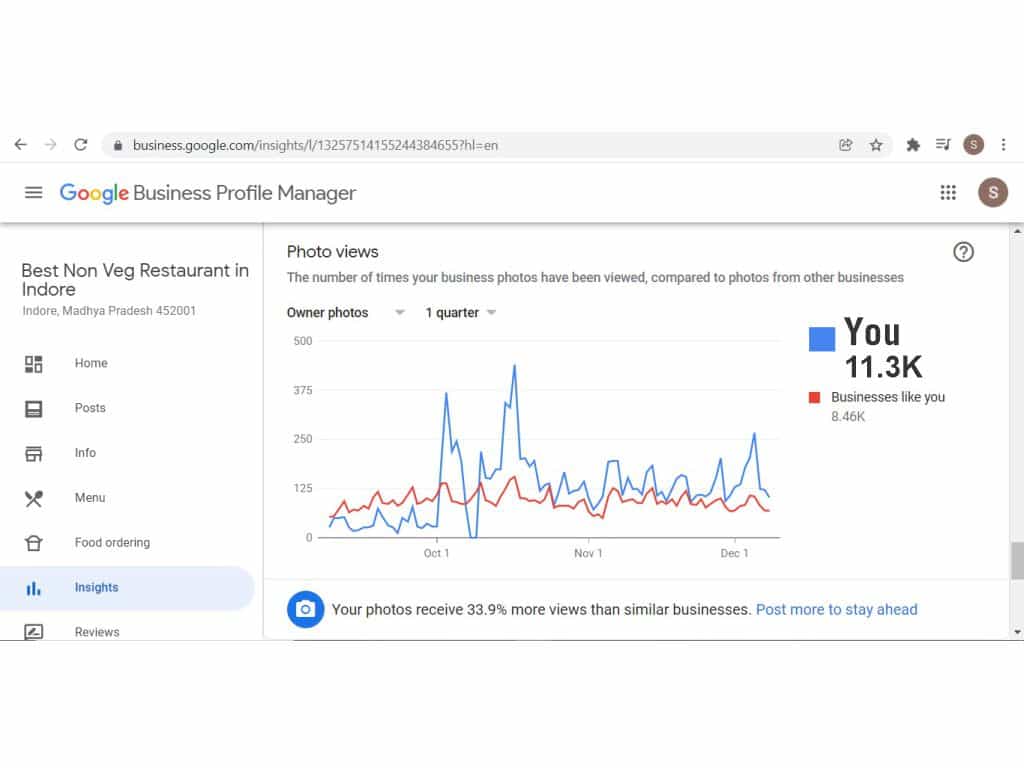This screenshot has width=1024, height=768.
Task: Expand the Owner photos dropdown
Action: coord(345,313)
